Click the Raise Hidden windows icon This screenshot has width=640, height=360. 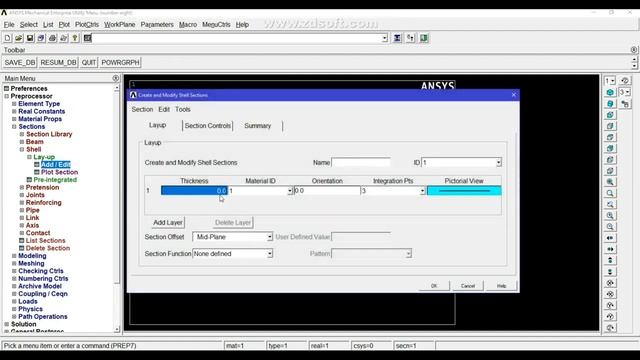tap(397, 38)
